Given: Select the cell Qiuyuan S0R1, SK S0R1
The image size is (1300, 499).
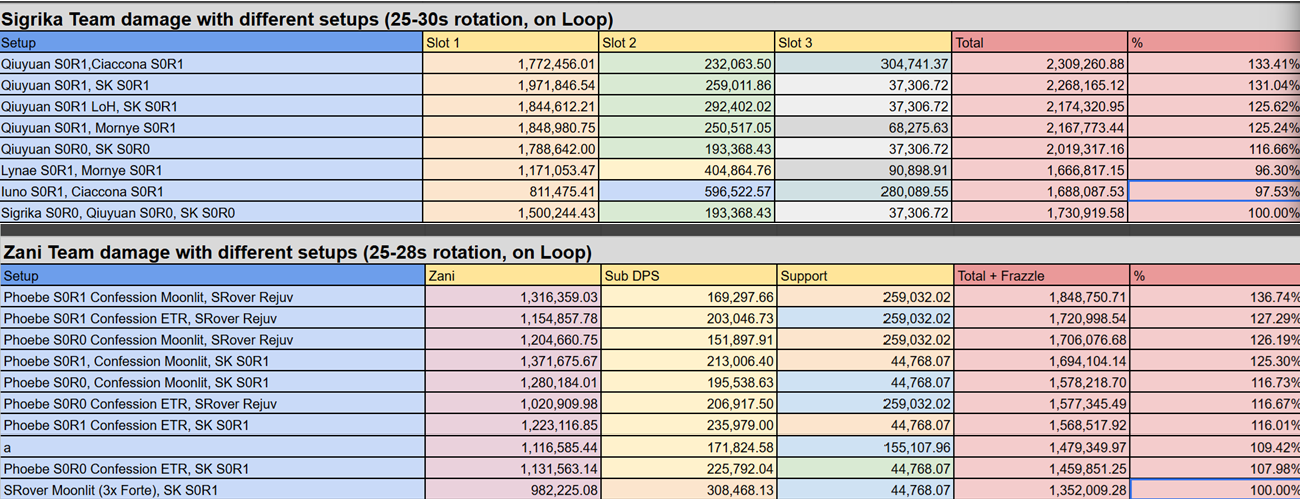Looking at the screenshot, I should click(x=211, y=85).
